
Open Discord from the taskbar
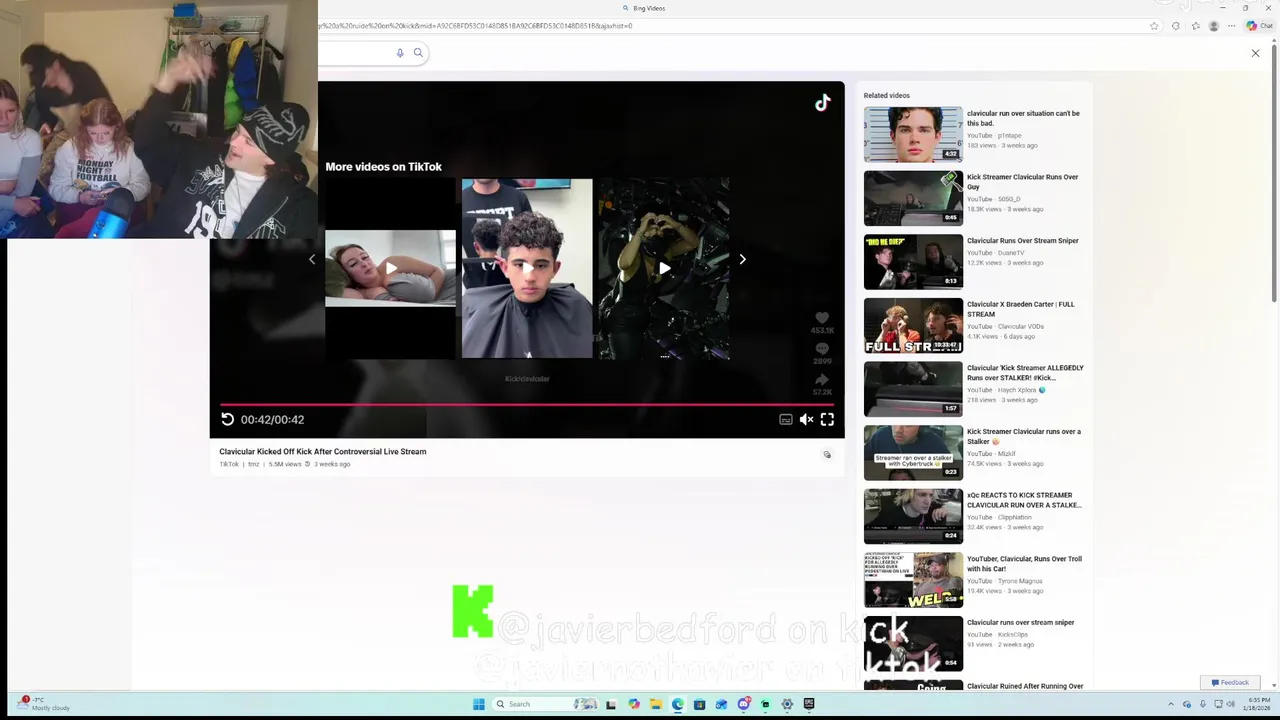coord(743,704)
